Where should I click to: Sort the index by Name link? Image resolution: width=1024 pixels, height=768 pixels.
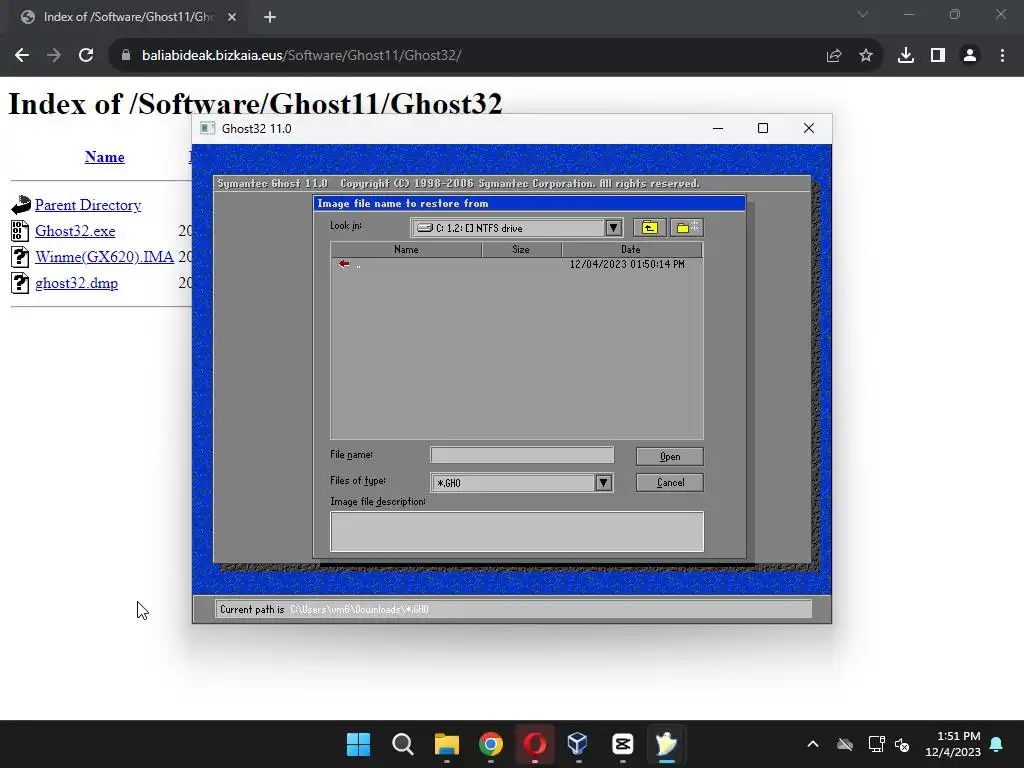click(x=104, y=157)
